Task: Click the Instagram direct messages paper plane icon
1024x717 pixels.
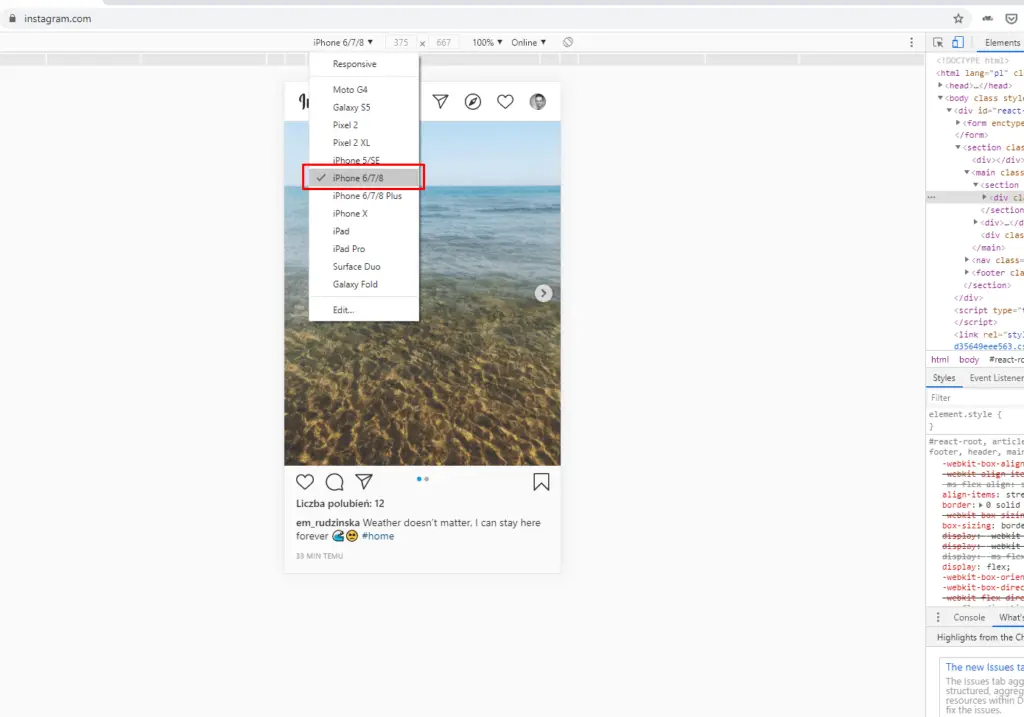Action: coord(440,101)
